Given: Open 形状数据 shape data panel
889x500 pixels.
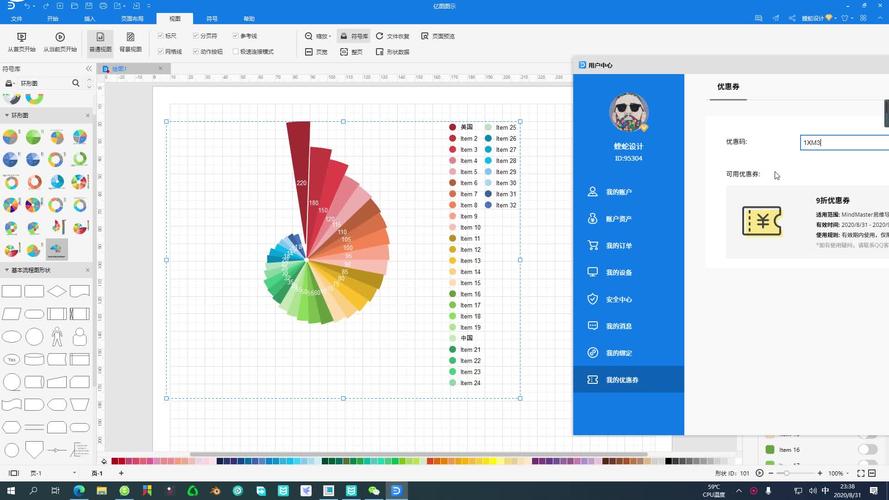Looking at the screenshot, I should (392, 52).
